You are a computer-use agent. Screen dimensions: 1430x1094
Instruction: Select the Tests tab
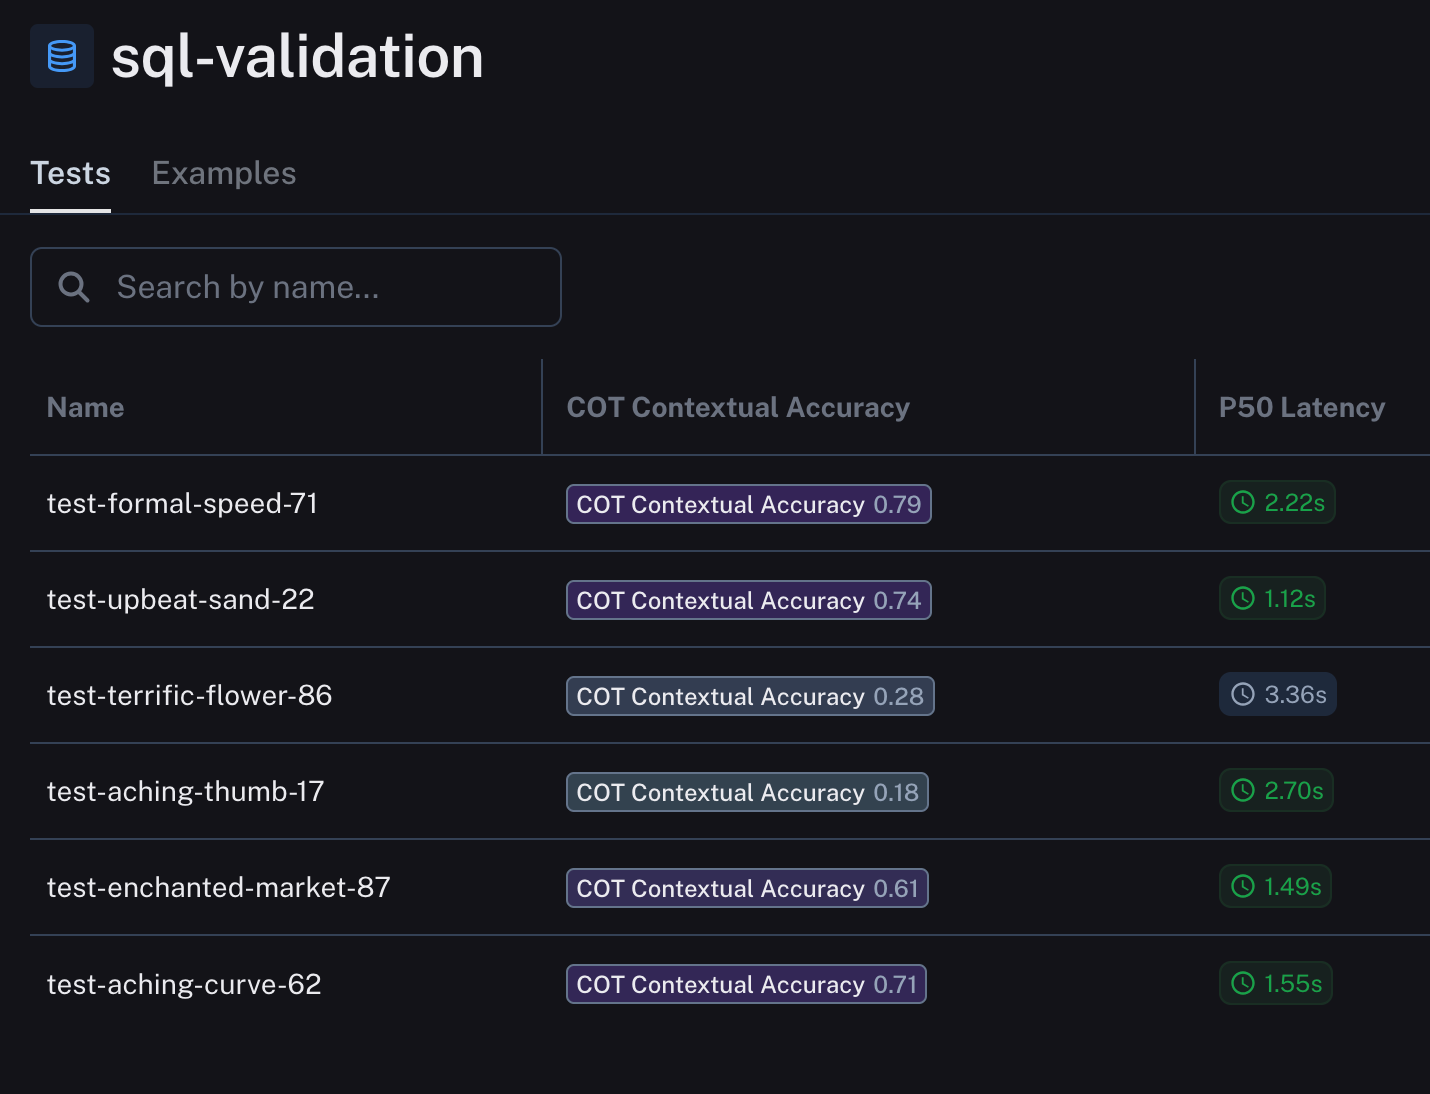coord(70,173)
